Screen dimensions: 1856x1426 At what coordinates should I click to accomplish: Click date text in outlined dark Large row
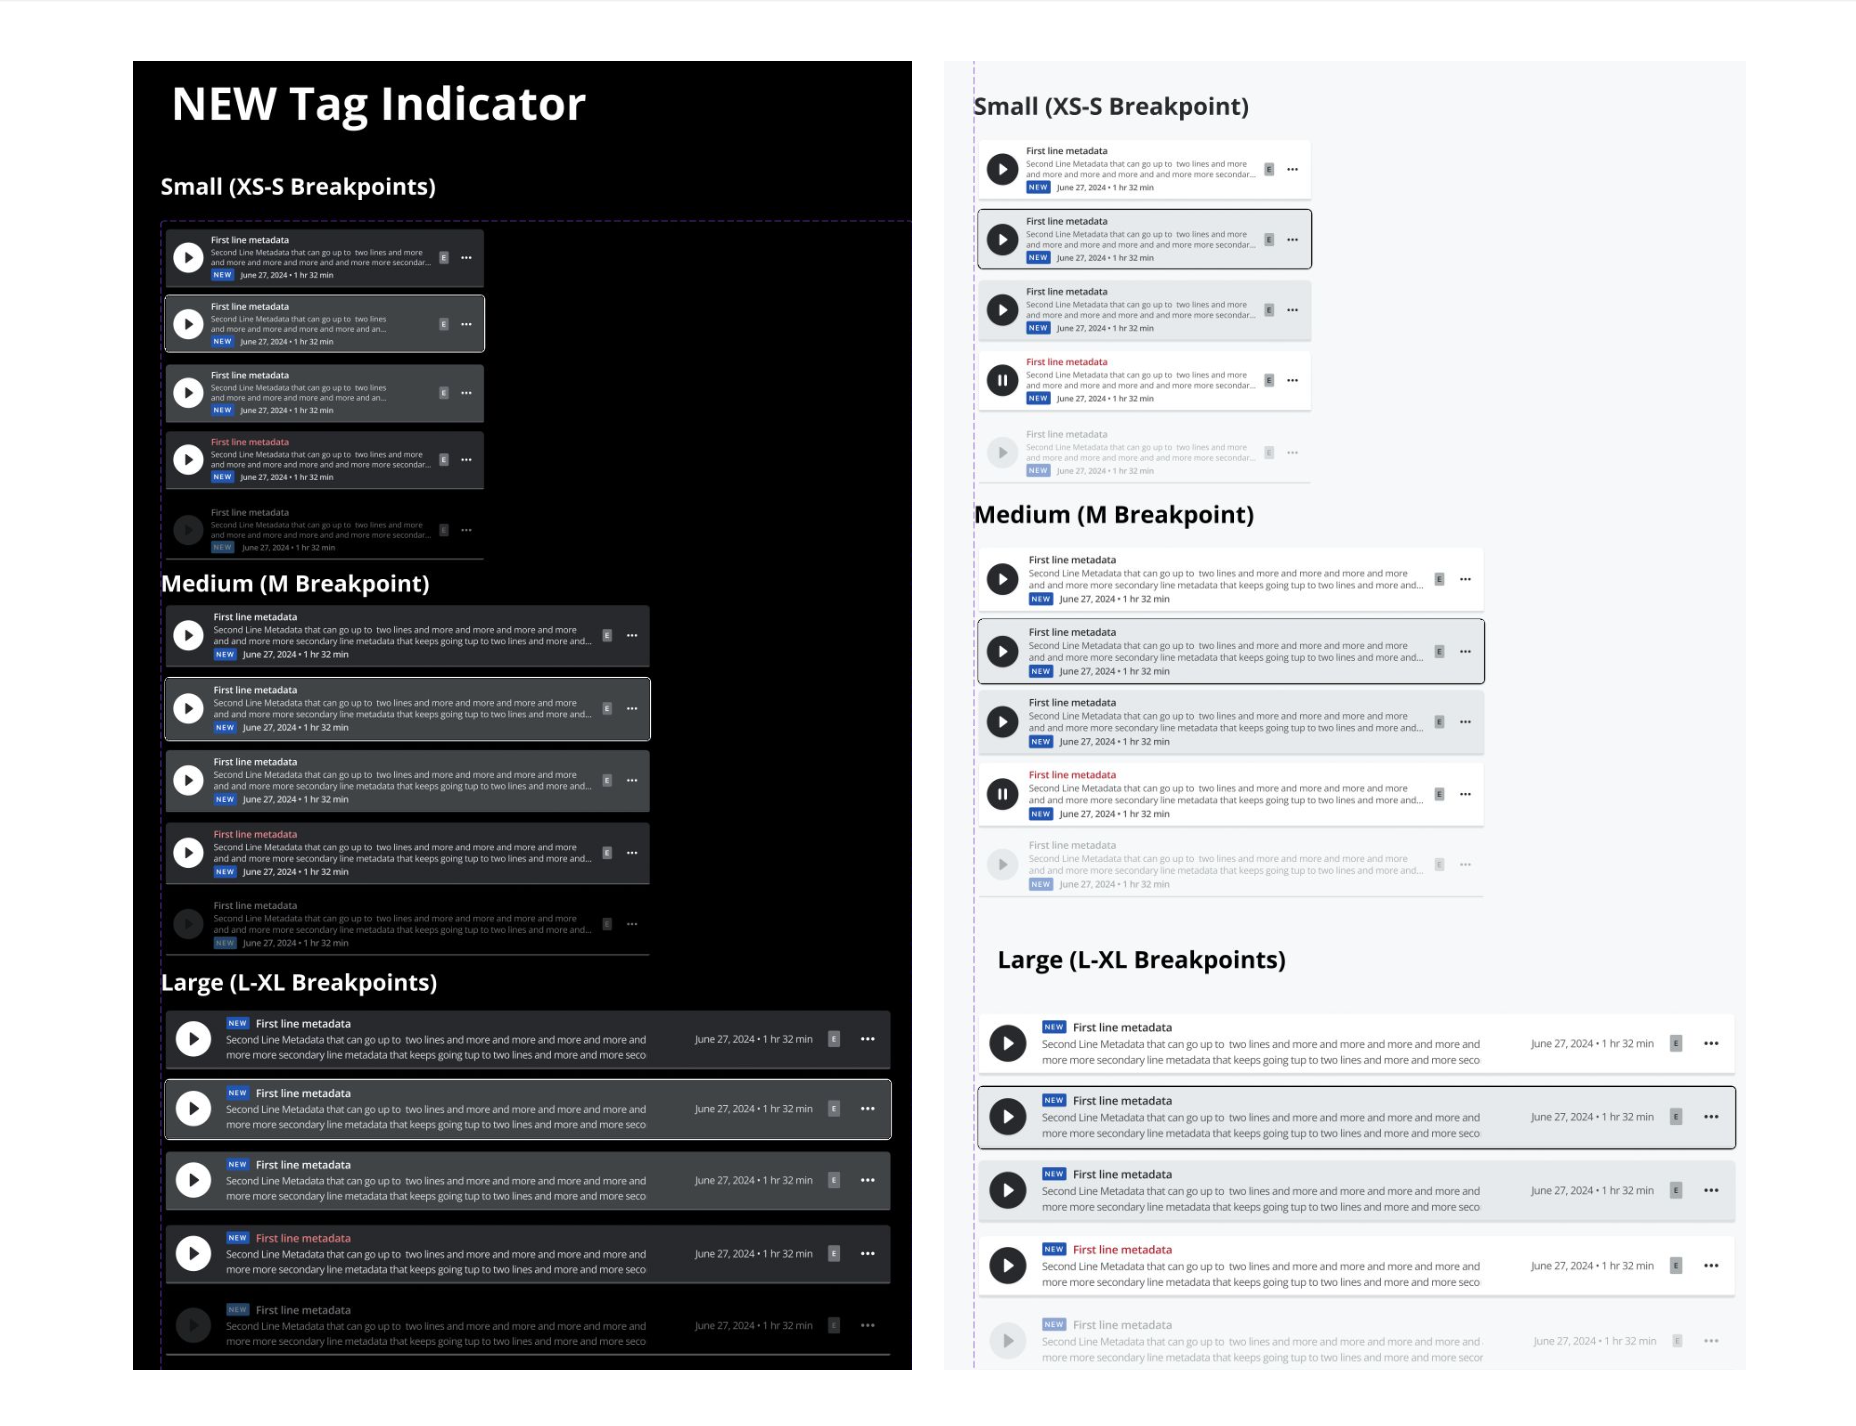coord(754,1109)
